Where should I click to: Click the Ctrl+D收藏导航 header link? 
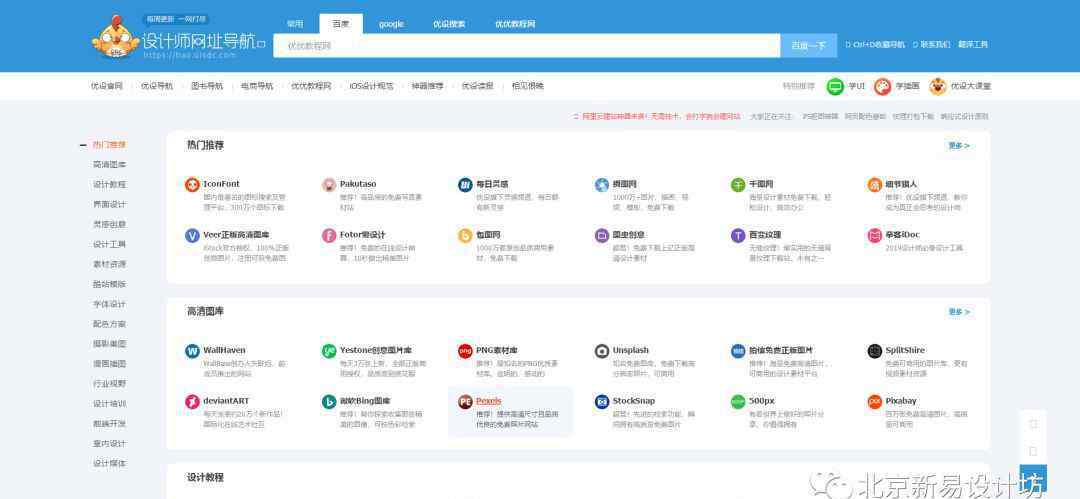(x=875, y=45)
